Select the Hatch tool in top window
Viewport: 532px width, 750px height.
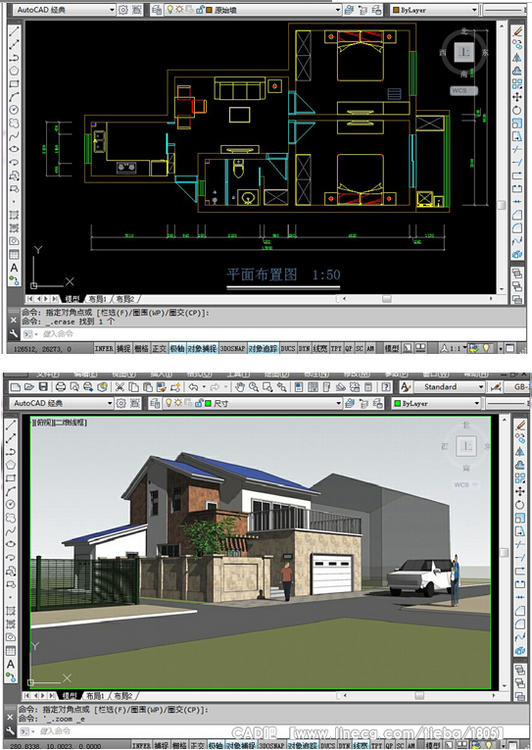pyautogui.click(x=14, y=215)
